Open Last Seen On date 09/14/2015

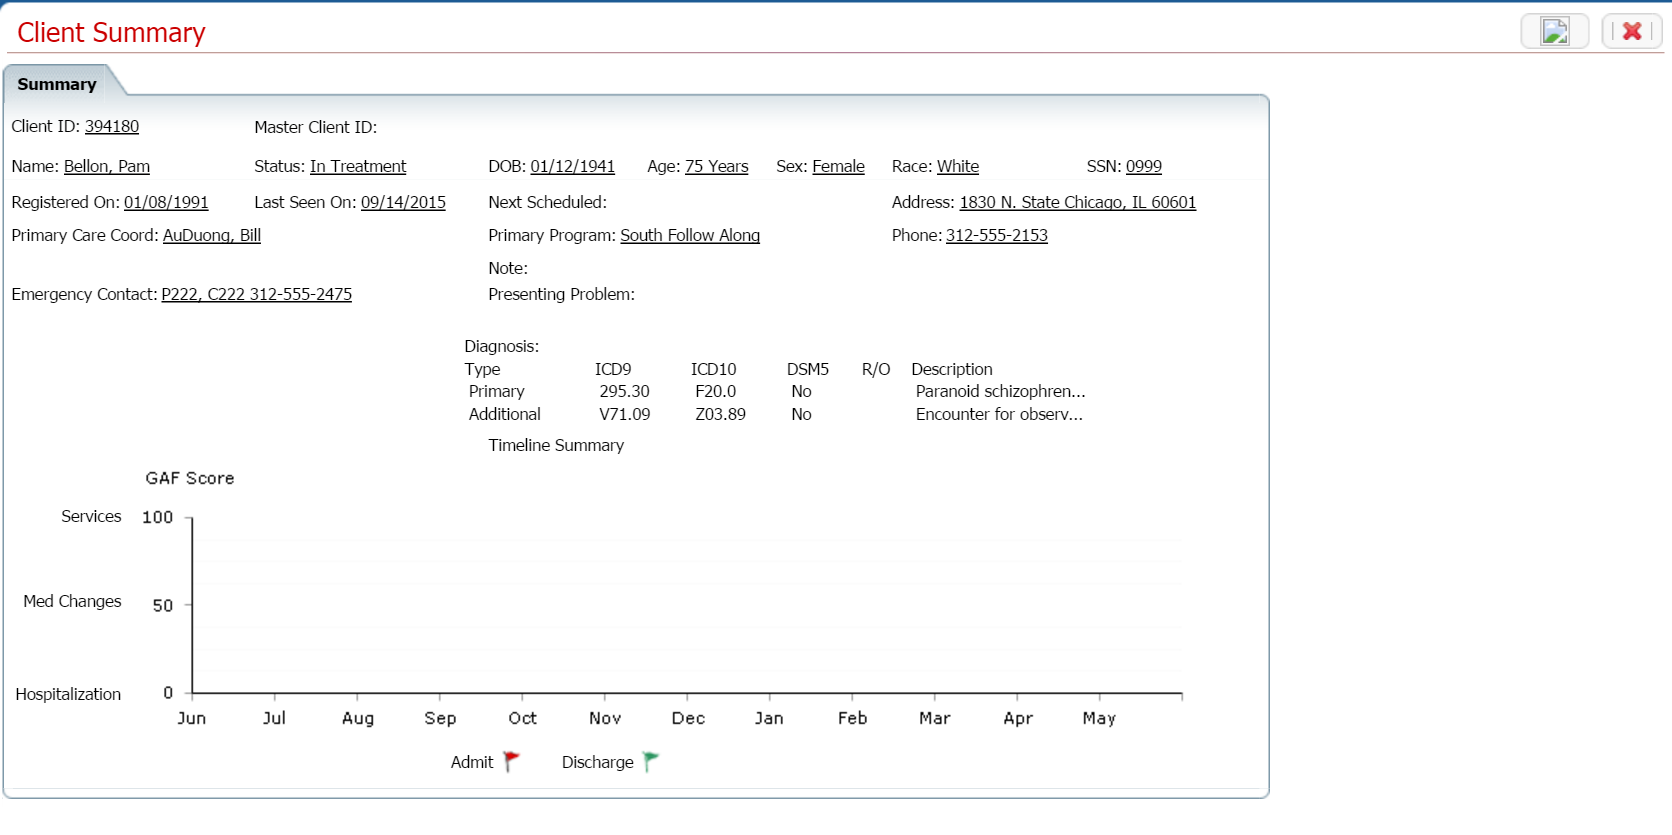pos(403,202)
